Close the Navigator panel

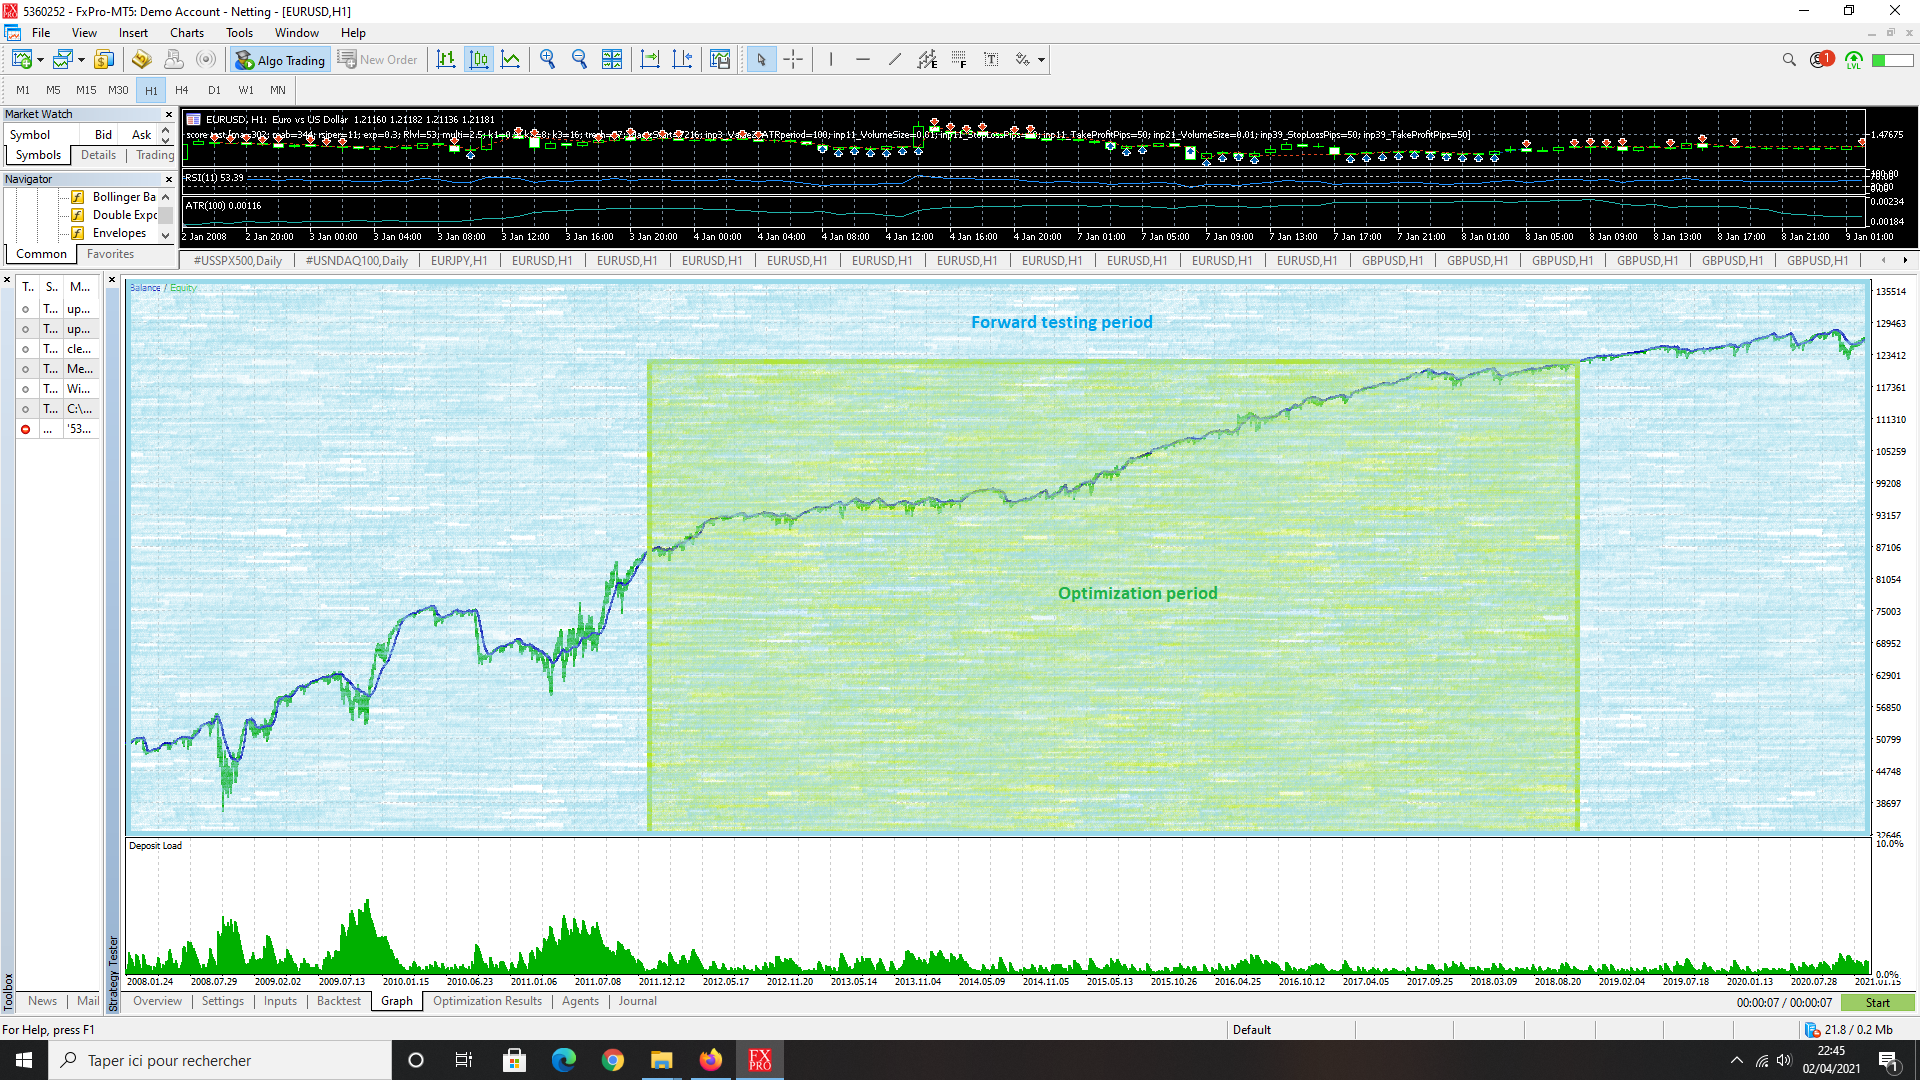[168, 180]
